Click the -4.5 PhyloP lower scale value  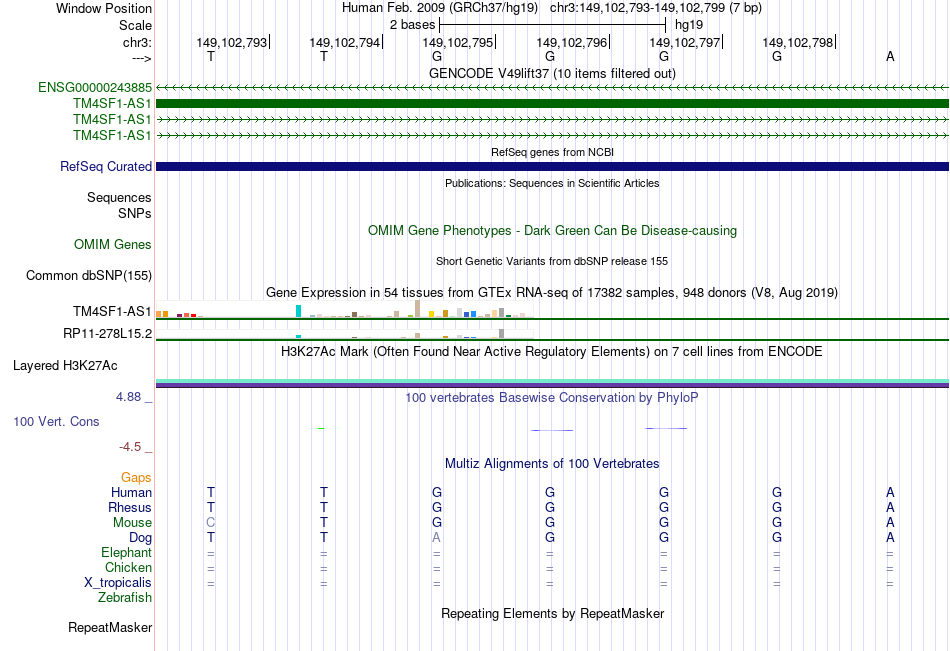[x=130, y=447]
